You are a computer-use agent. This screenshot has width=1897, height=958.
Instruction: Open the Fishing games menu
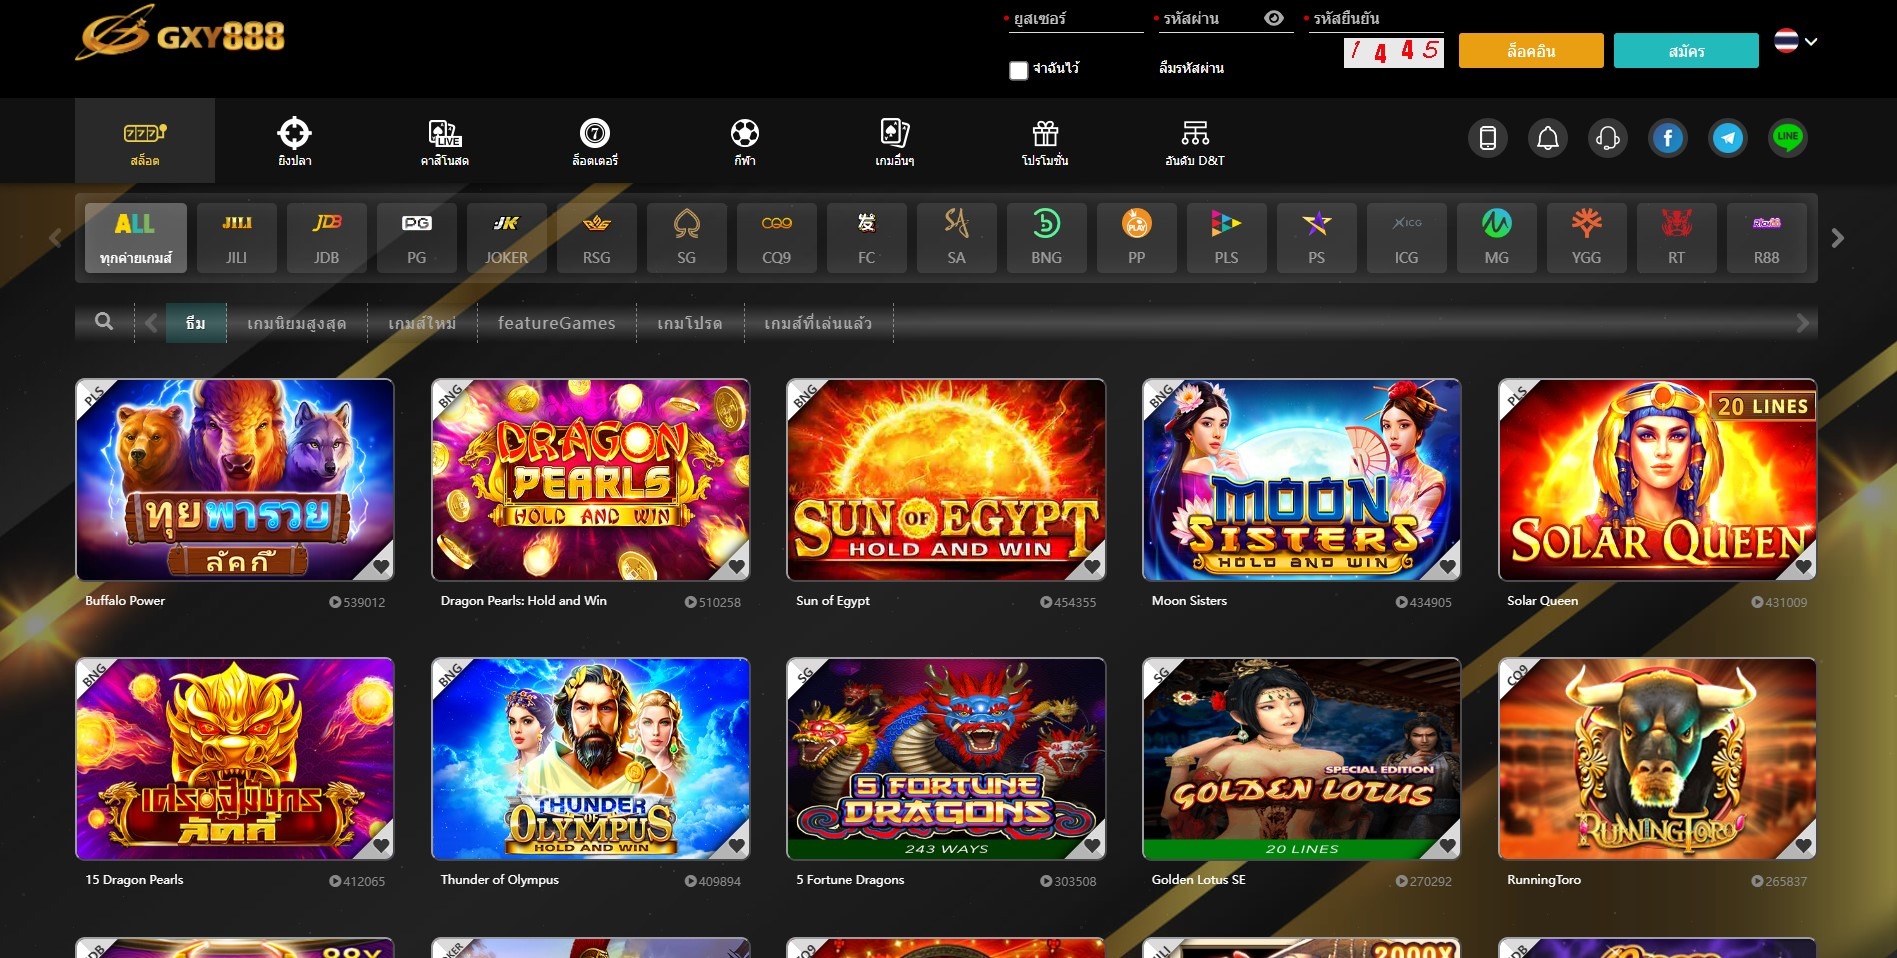point(295,141)
